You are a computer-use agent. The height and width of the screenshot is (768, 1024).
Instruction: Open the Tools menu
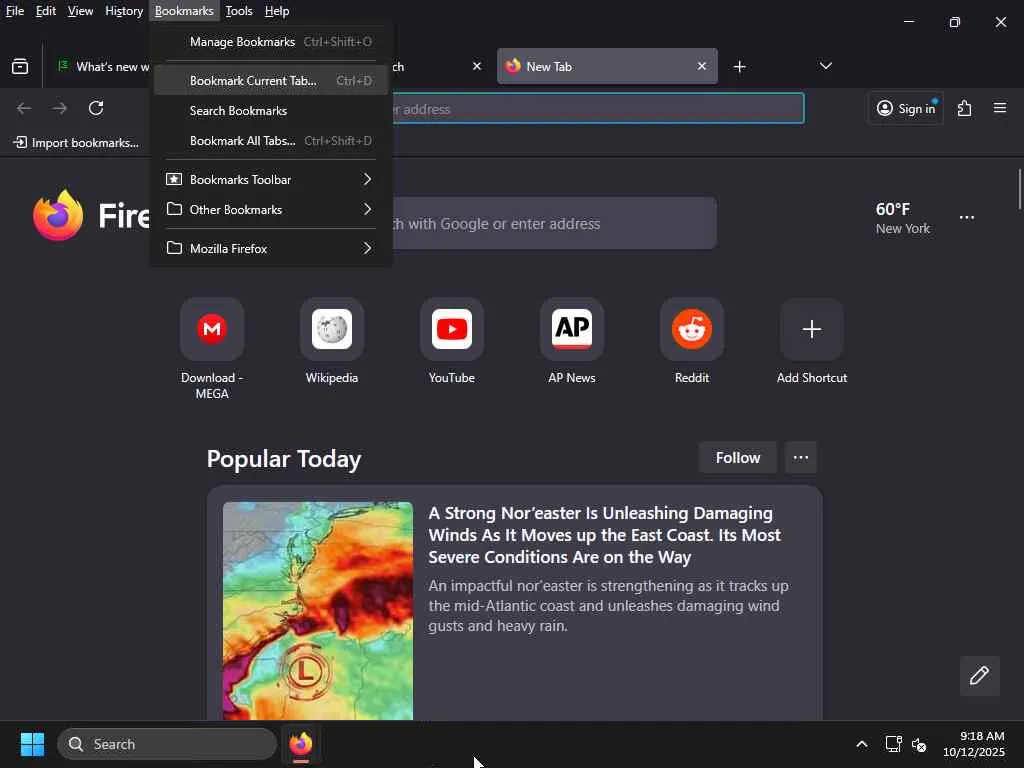point(239,11)
